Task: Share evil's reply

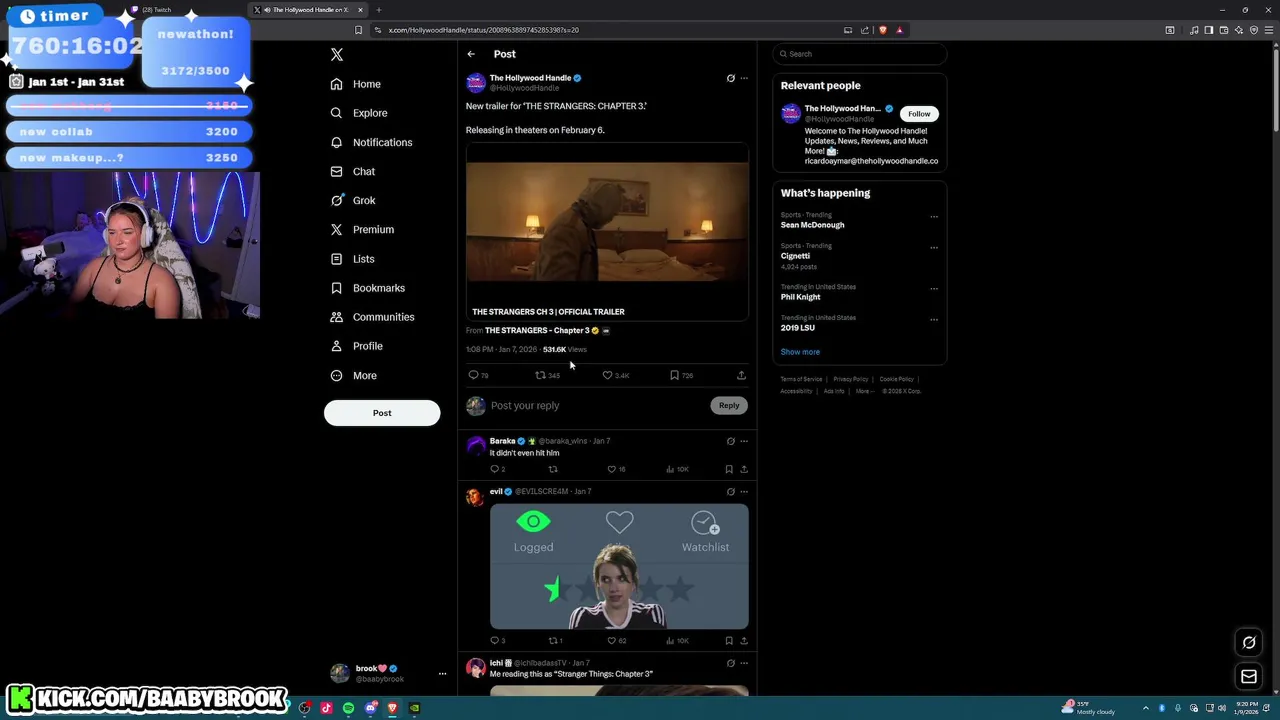Action: tap(744, 640)
